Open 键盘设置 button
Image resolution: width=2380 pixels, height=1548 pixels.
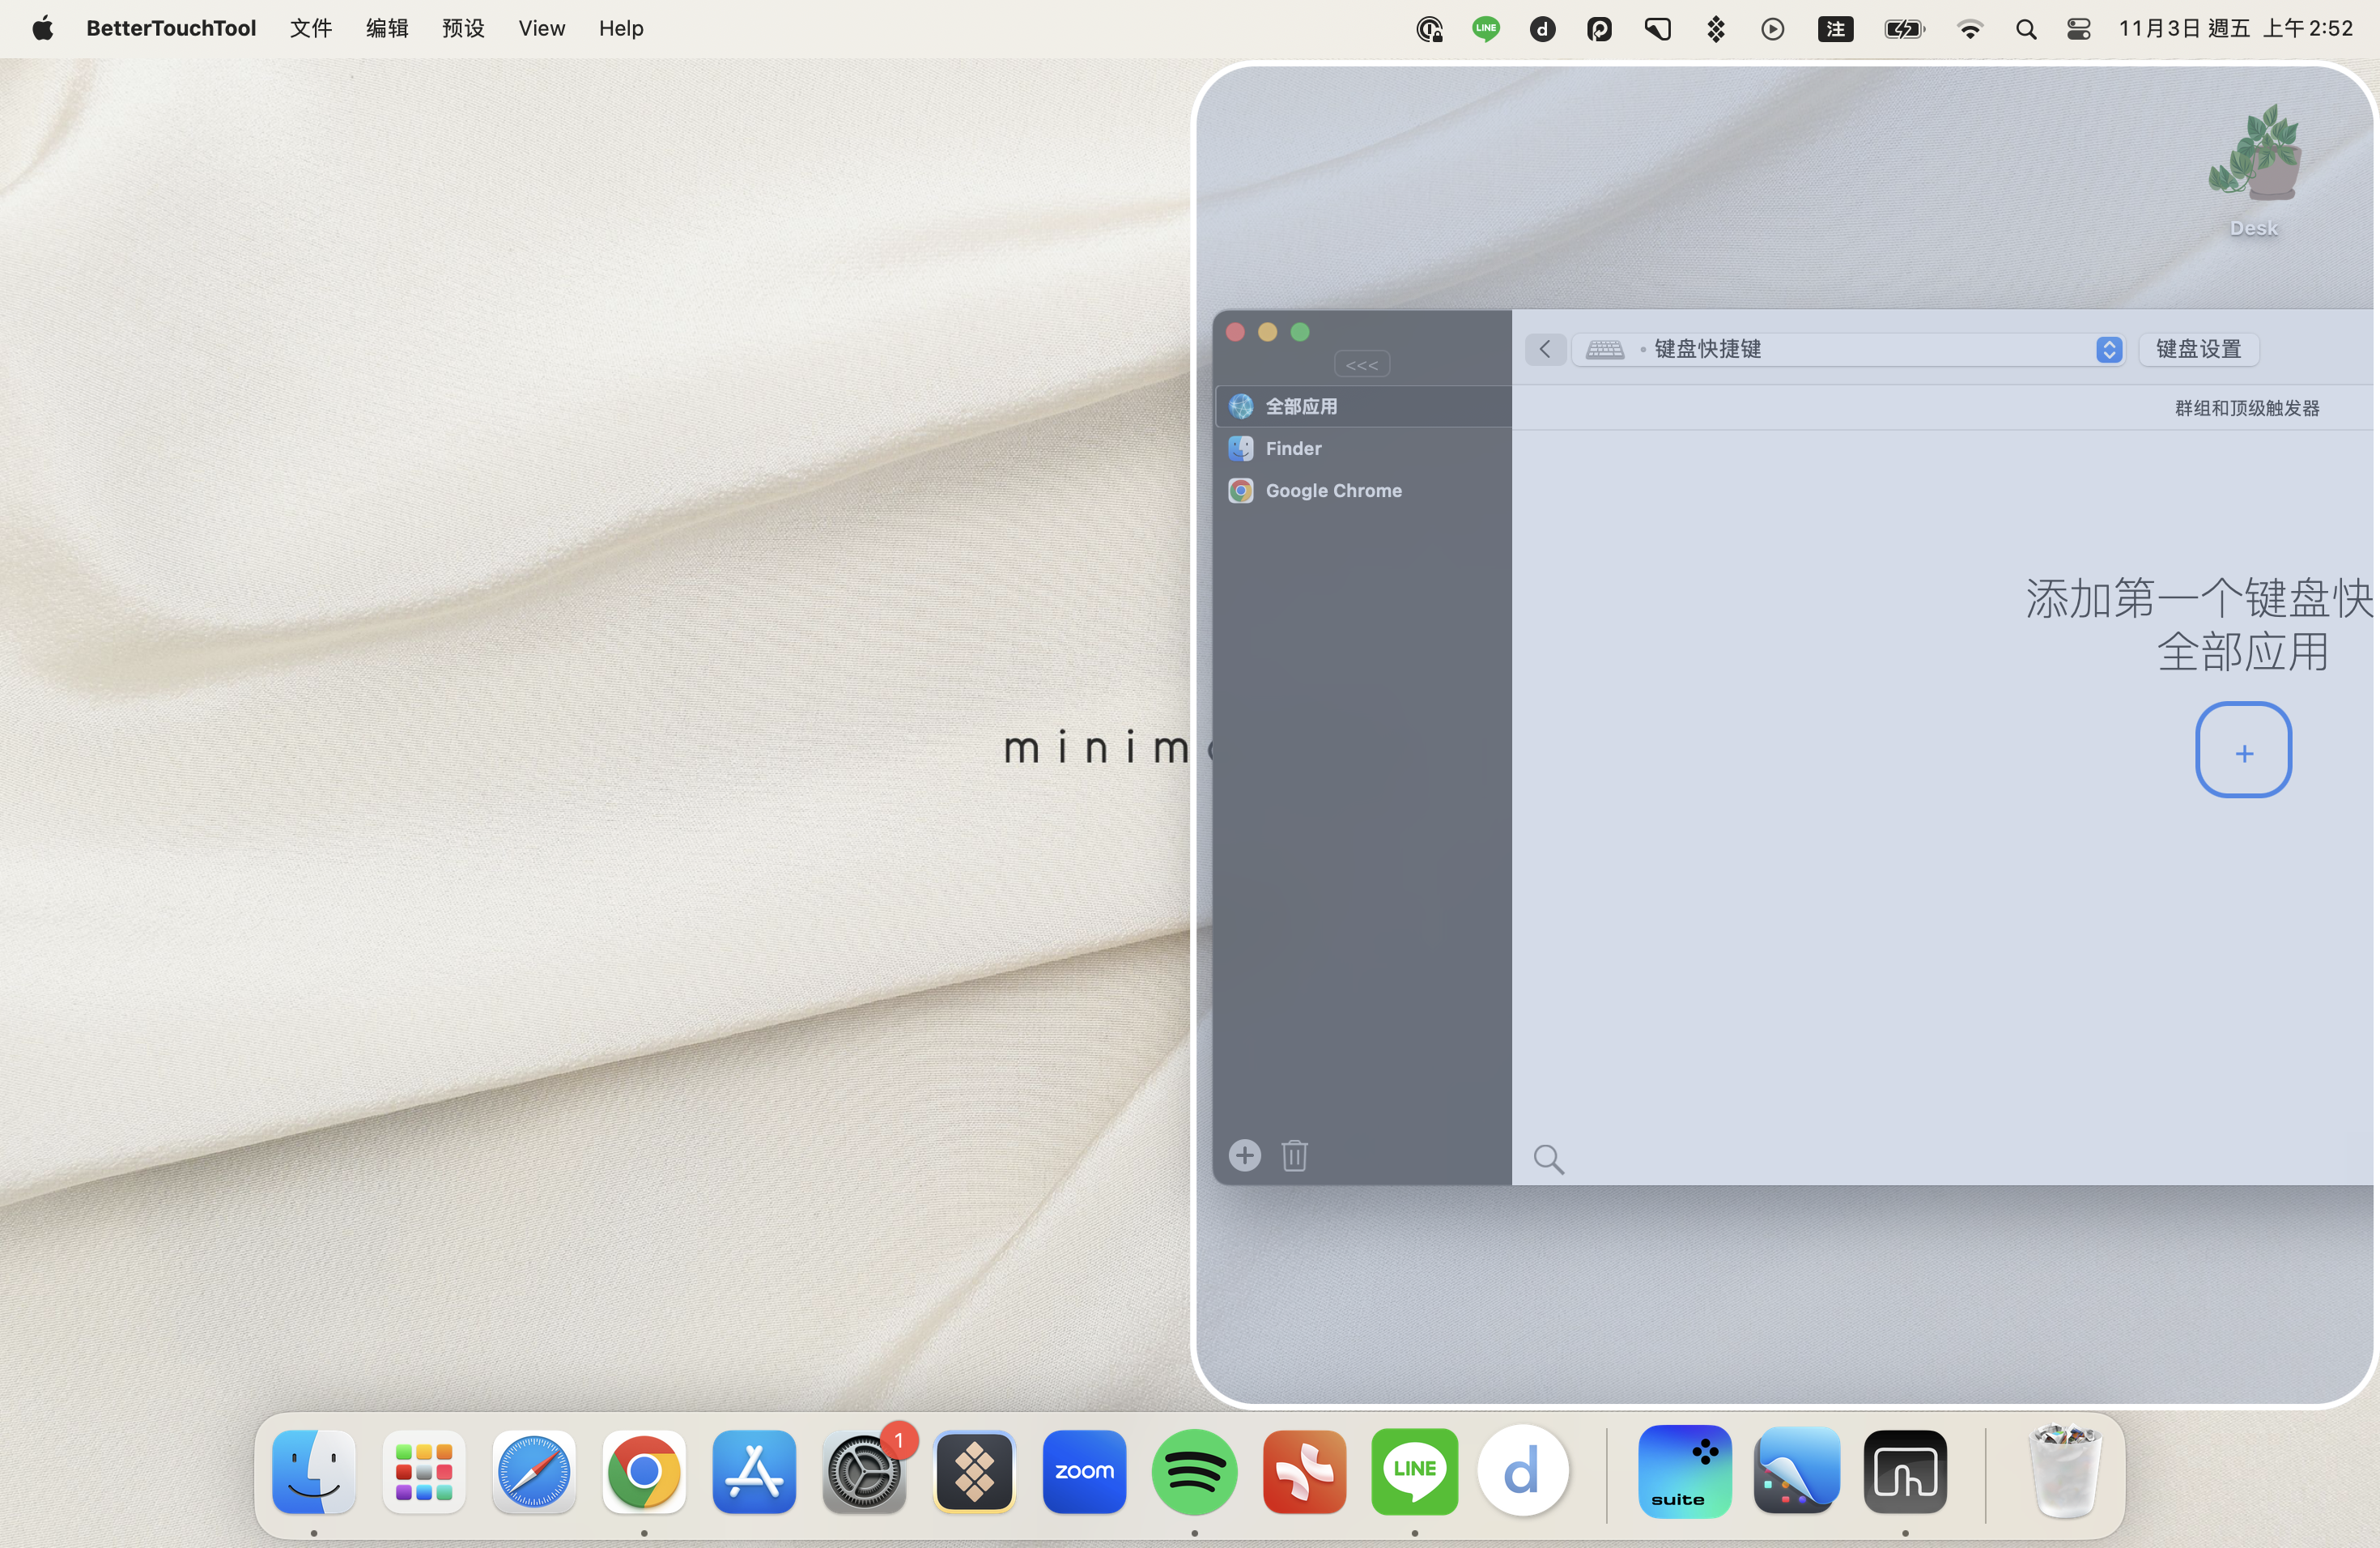[x=2198, y=349]
